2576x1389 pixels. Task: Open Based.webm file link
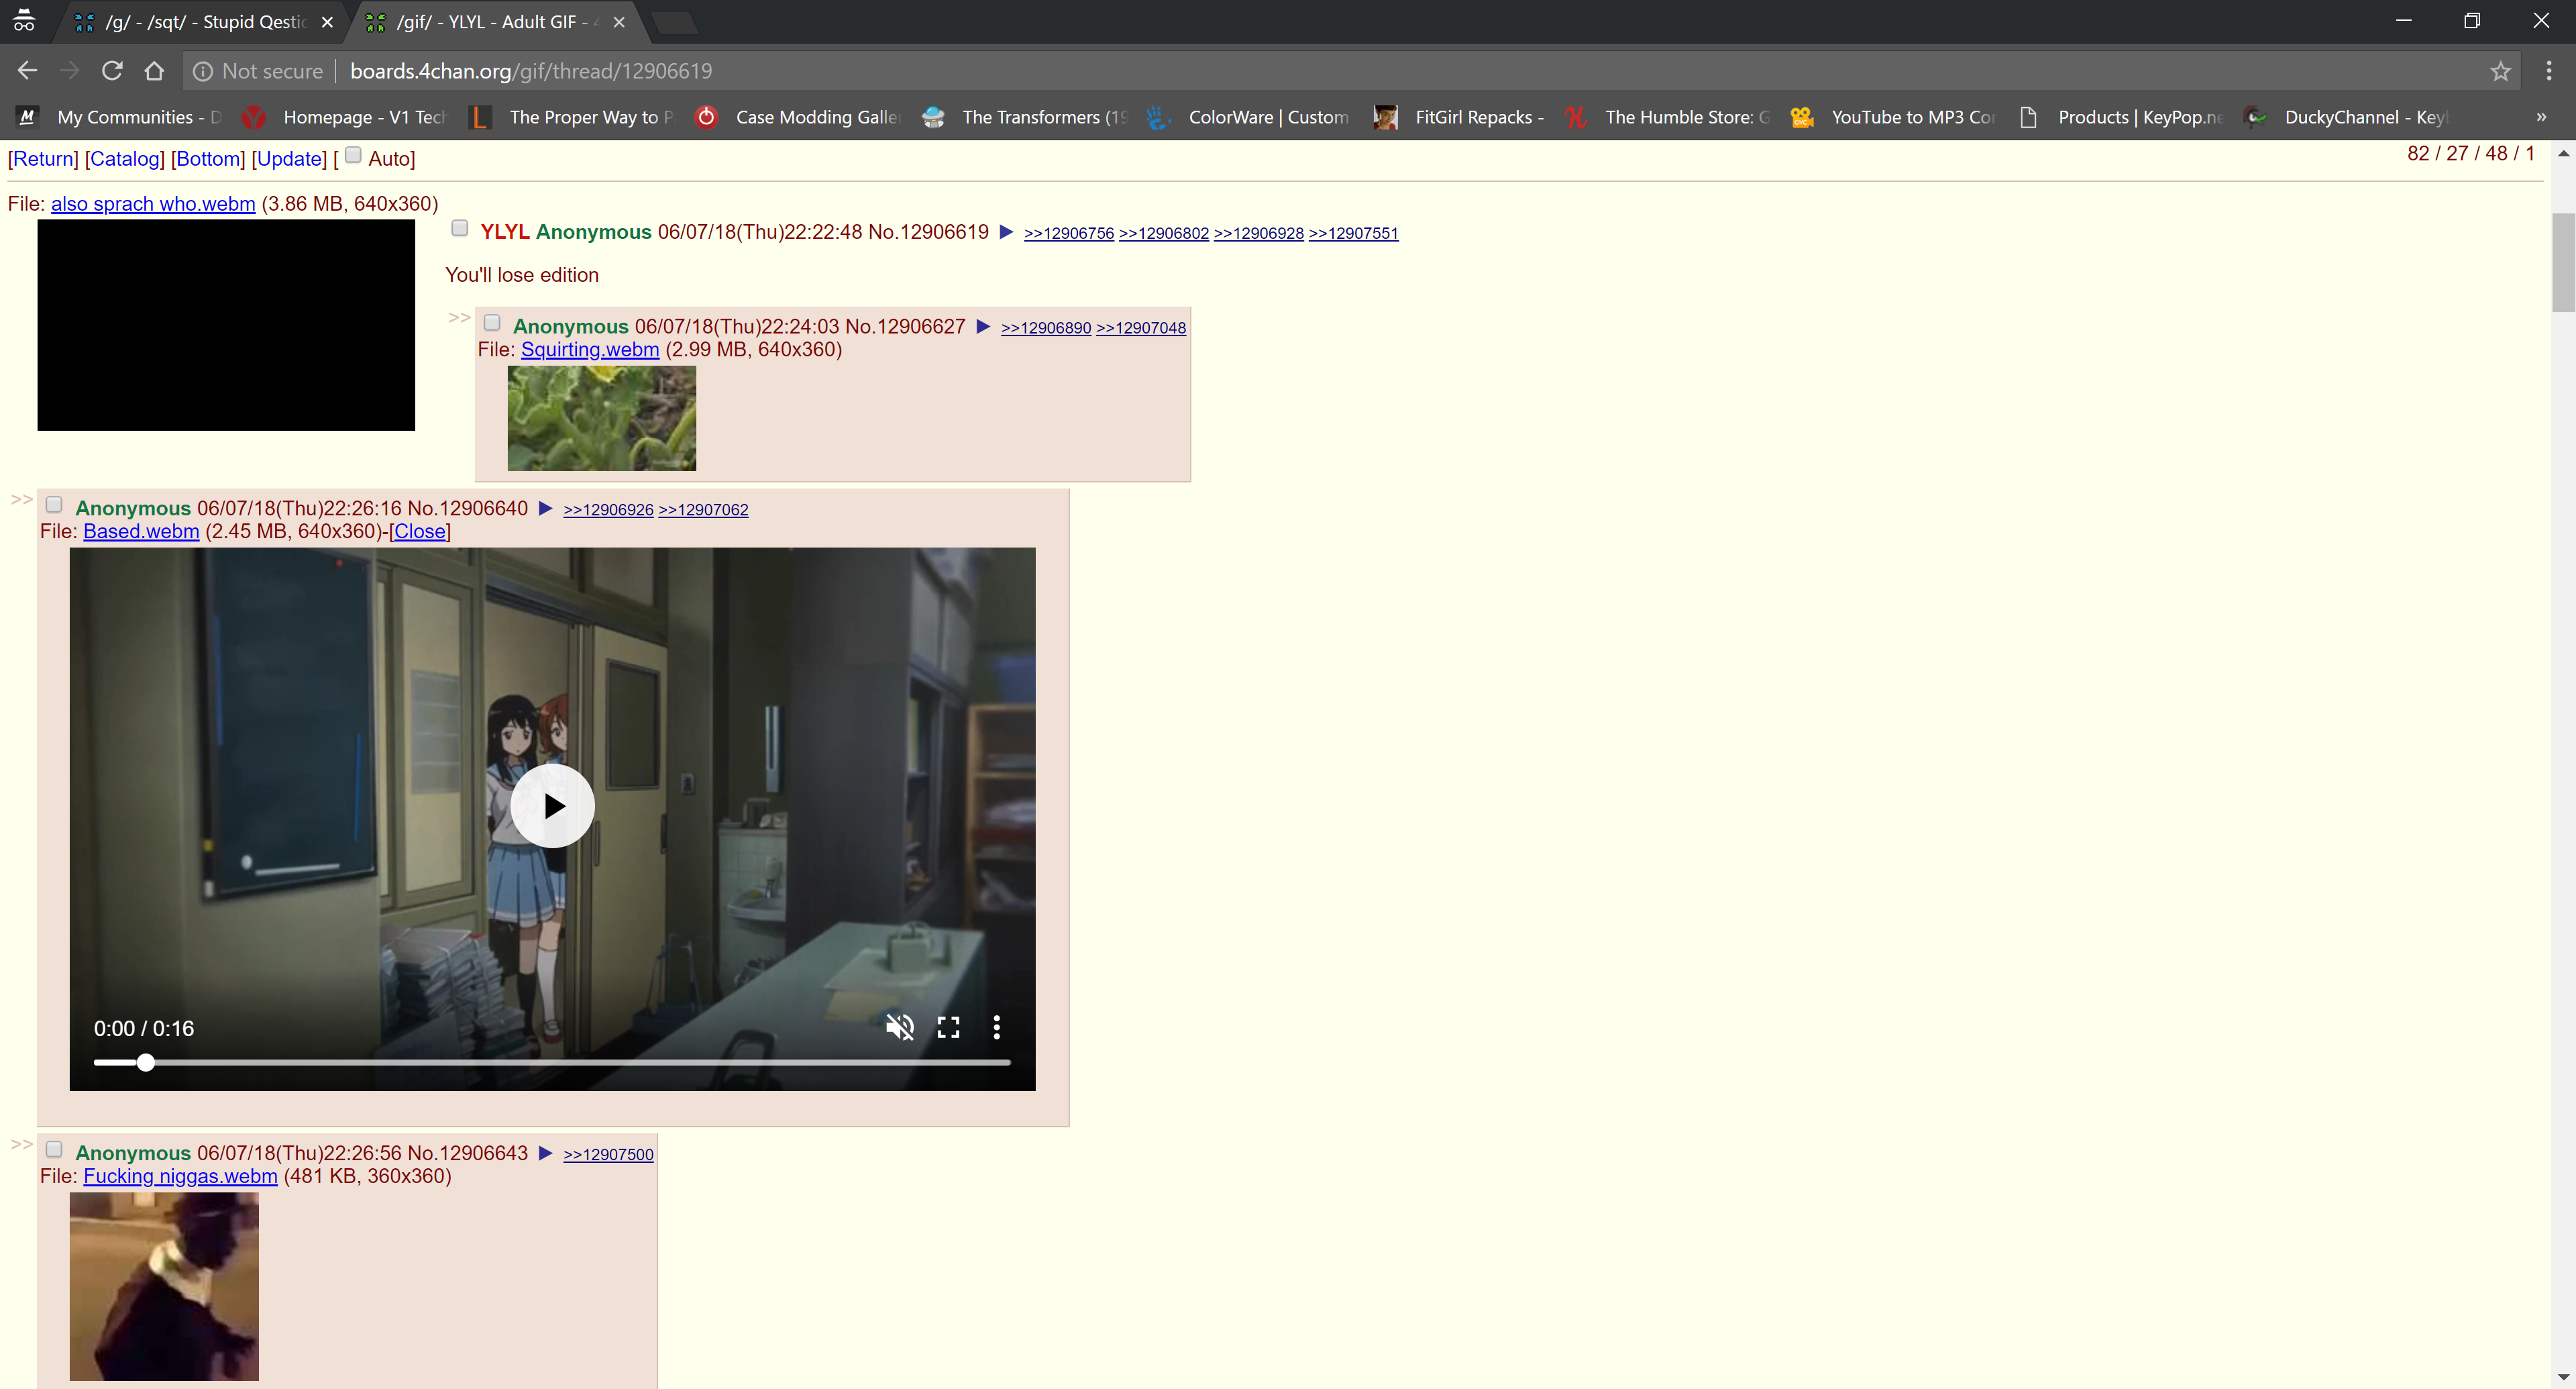pos(141,532)
